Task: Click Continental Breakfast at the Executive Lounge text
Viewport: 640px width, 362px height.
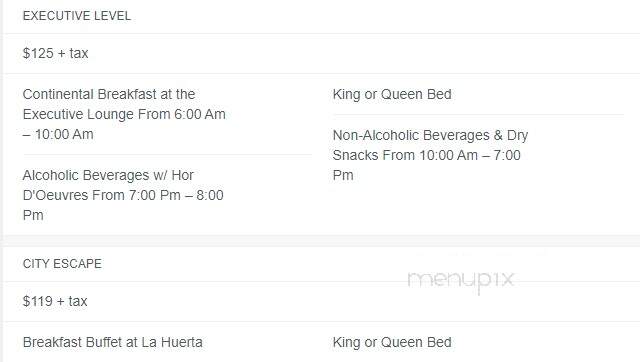Action: (124, 114)
